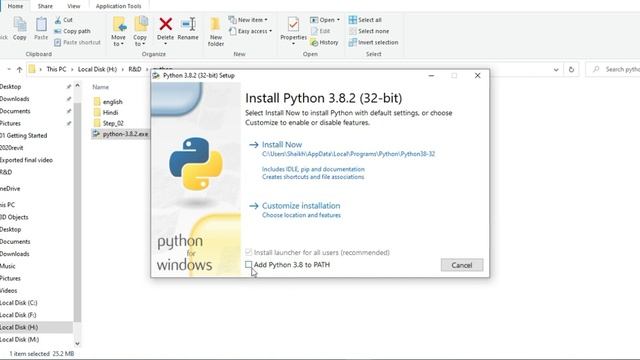Minimize the Python Setup window
The width and height of the screenshot is (640, 360).
[x=431, y=76]
